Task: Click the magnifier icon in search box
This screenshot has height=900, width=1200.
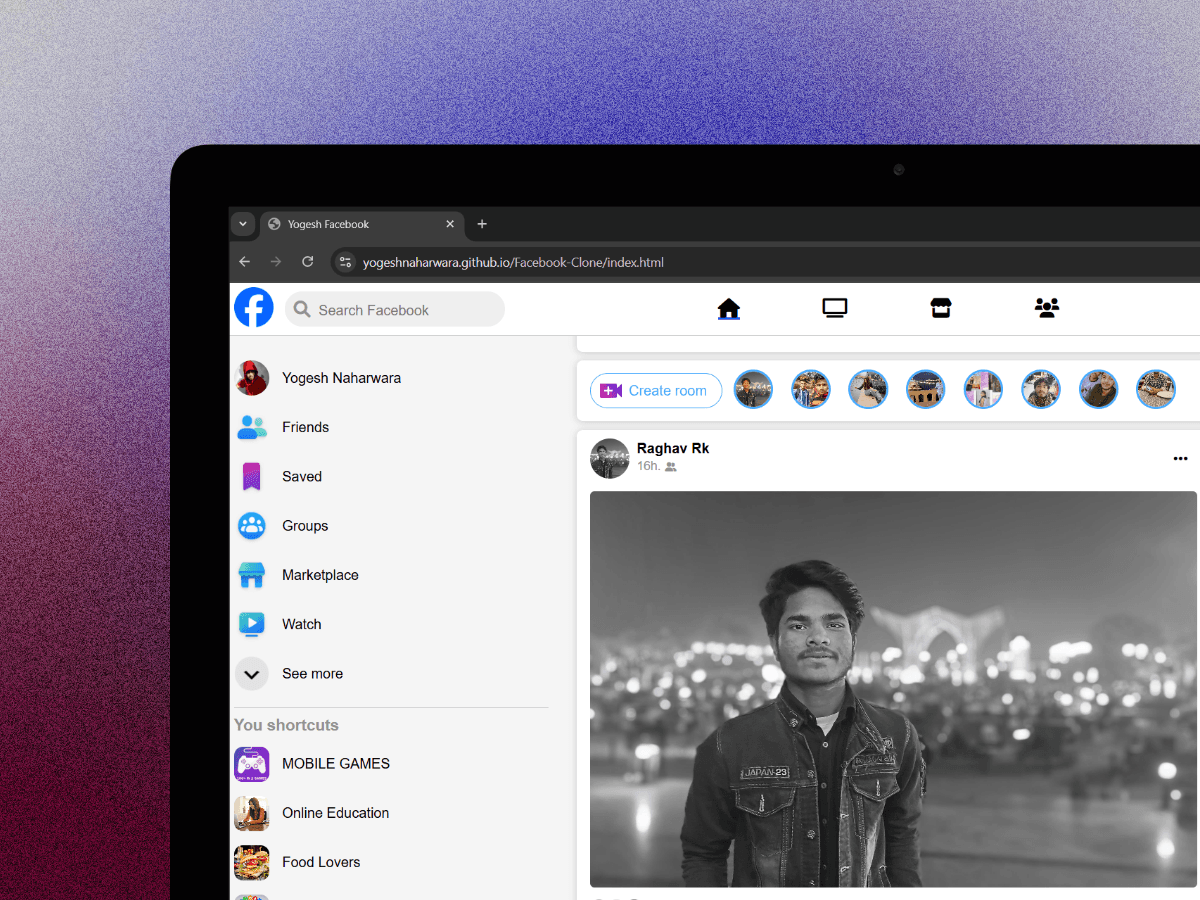Action: point(302,310)
